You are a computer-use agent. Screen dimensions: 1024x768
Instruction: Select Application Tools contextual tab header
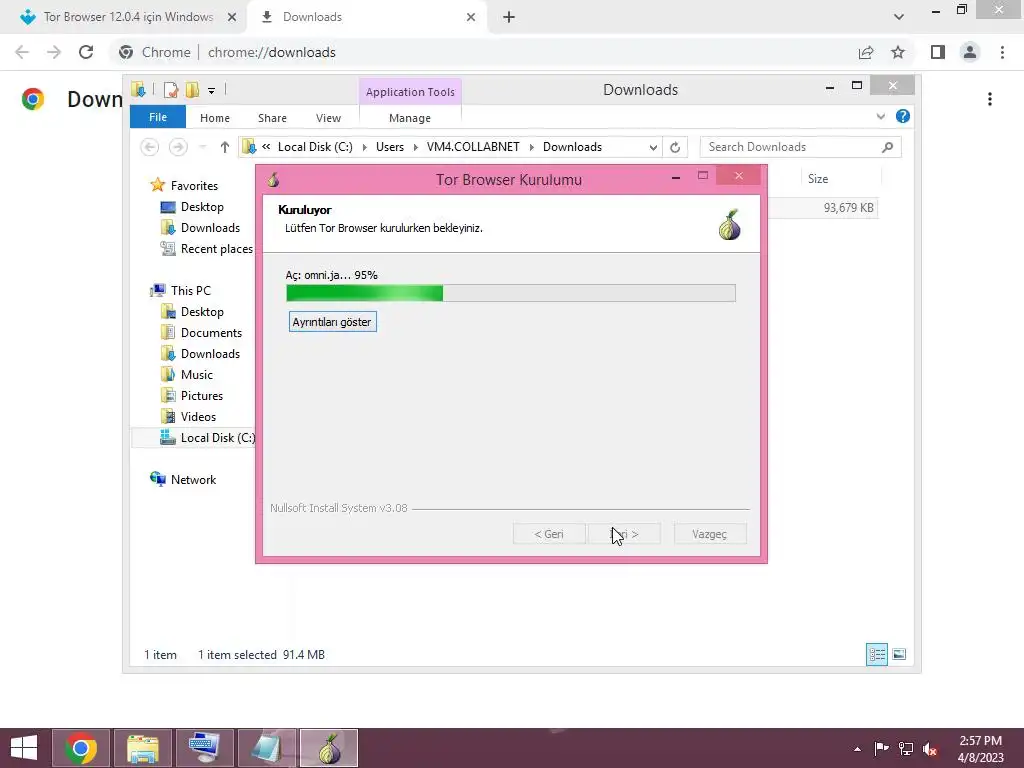coord(410,92)
